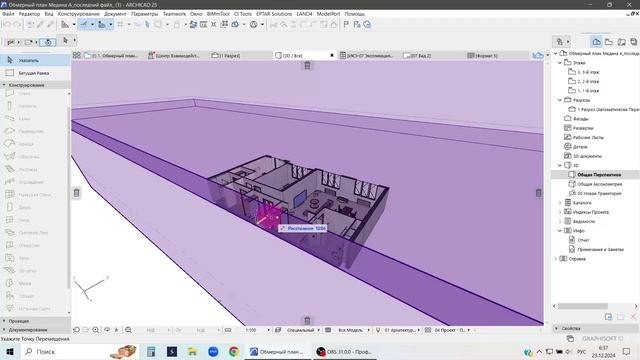The height and width of the screenshot is (360, 640).
Task: Switch to the Центр Взаимодейст... tab
Action: pyautogui.click(x=177, y=56)
